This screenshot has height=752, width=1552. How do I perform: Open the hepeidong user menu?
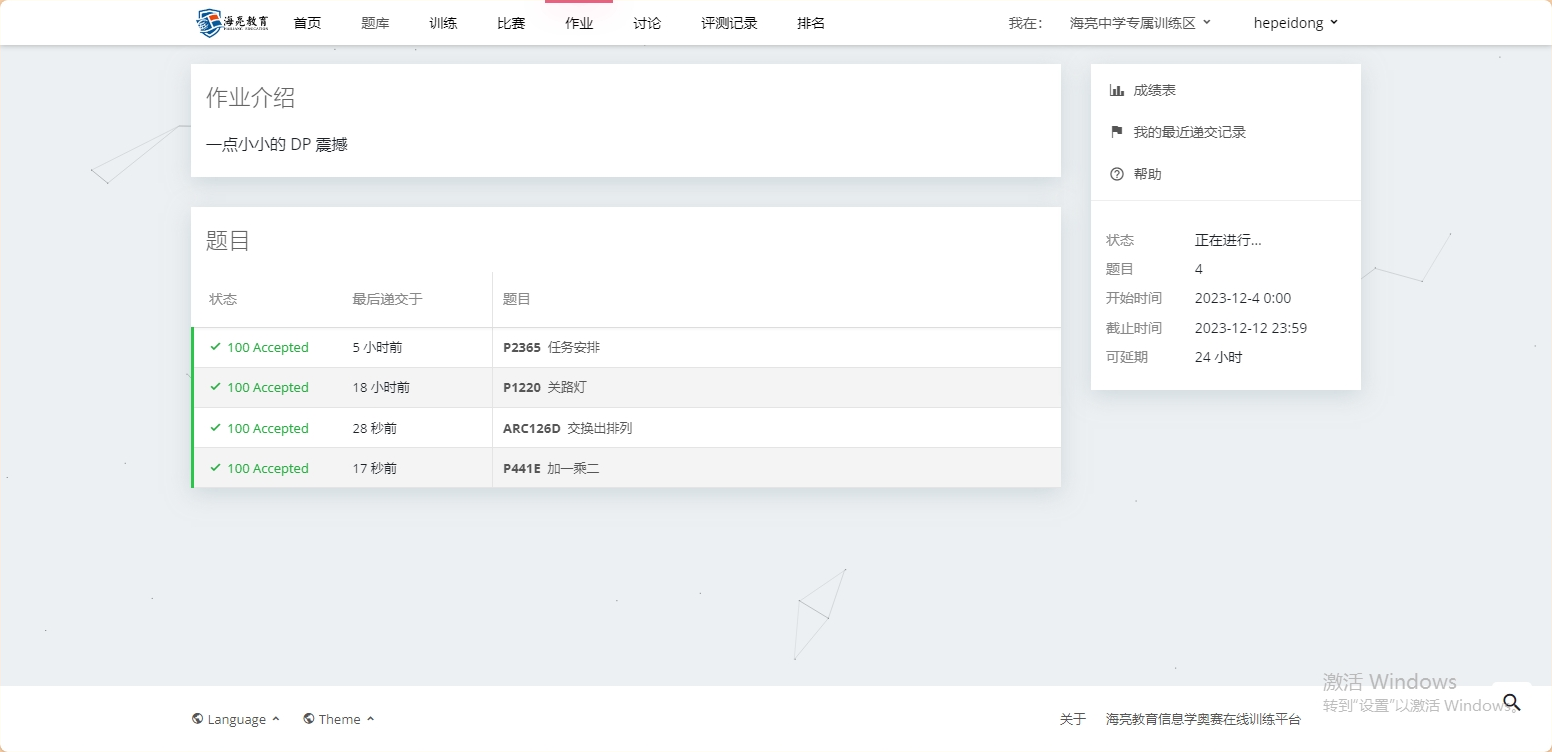coord(1295,23)
